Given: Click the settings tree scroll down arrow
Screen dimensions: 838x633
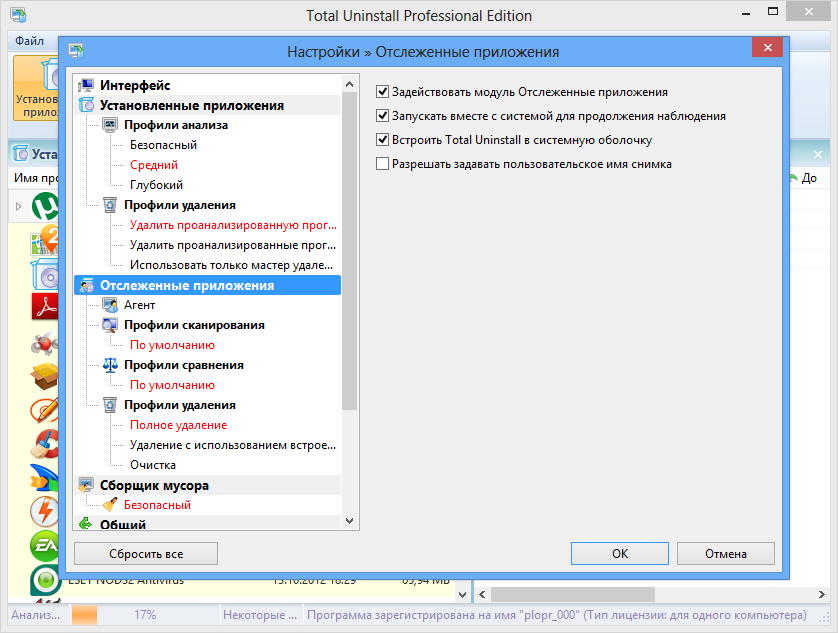Looking at the screenshot, I should (350, 521).
